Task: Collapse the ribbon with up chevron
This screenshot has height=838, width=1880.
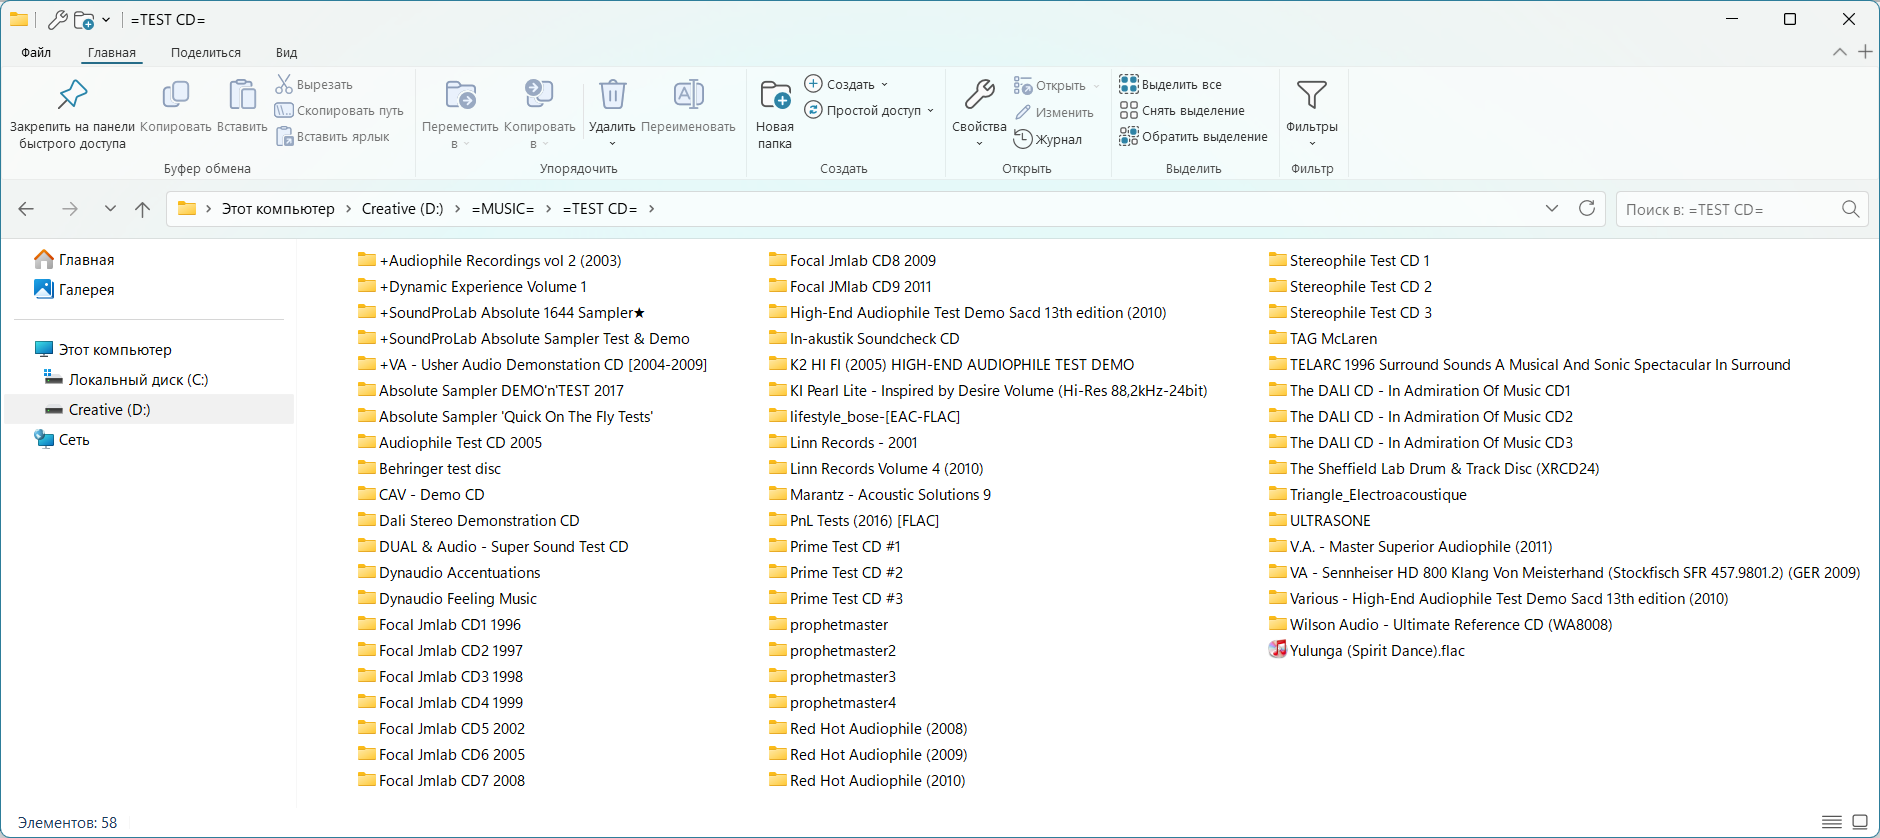Action: tap(1839, 52)
